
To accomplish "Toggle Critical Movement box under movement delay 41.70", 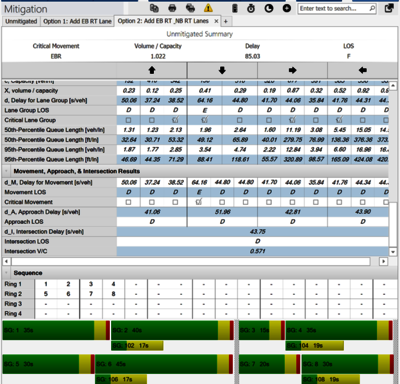I will [269, 202].
